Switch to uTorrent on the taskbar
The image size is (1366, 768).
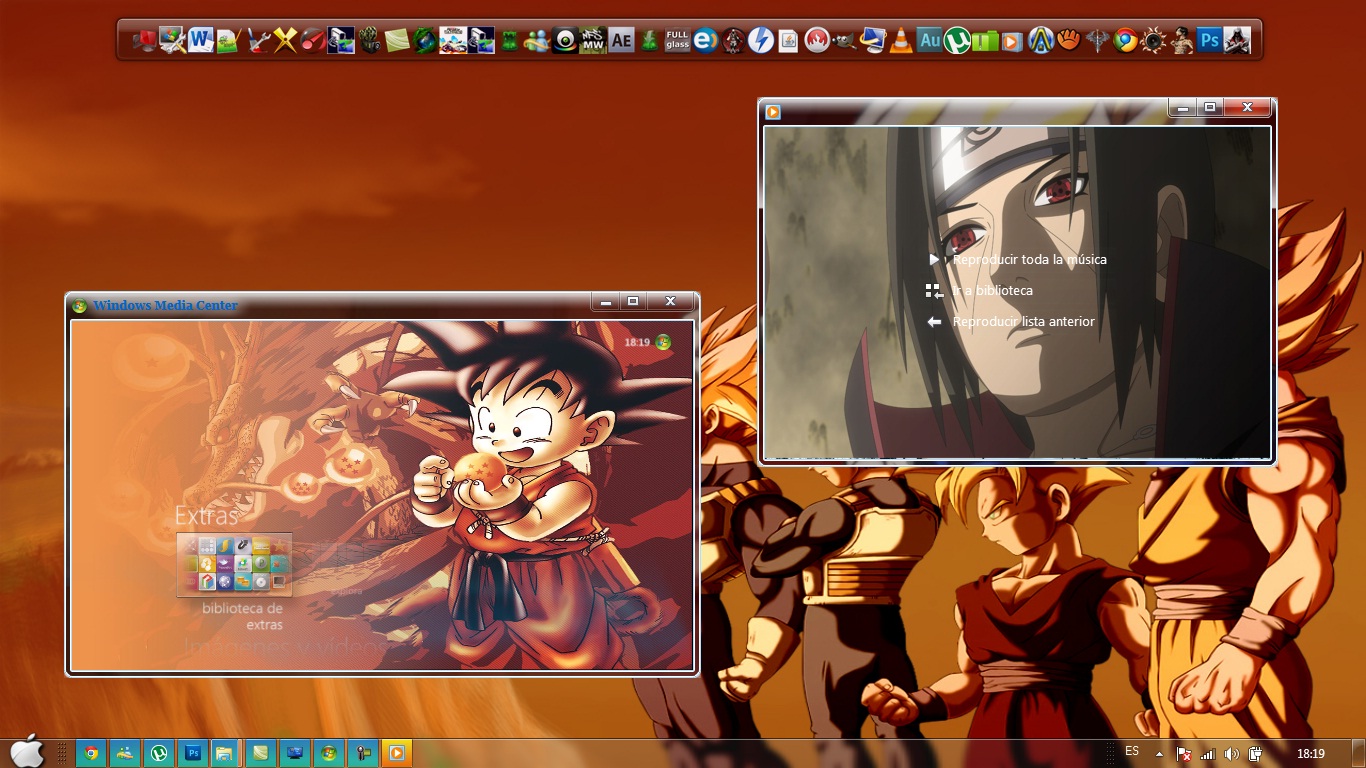tap(158, 753)
